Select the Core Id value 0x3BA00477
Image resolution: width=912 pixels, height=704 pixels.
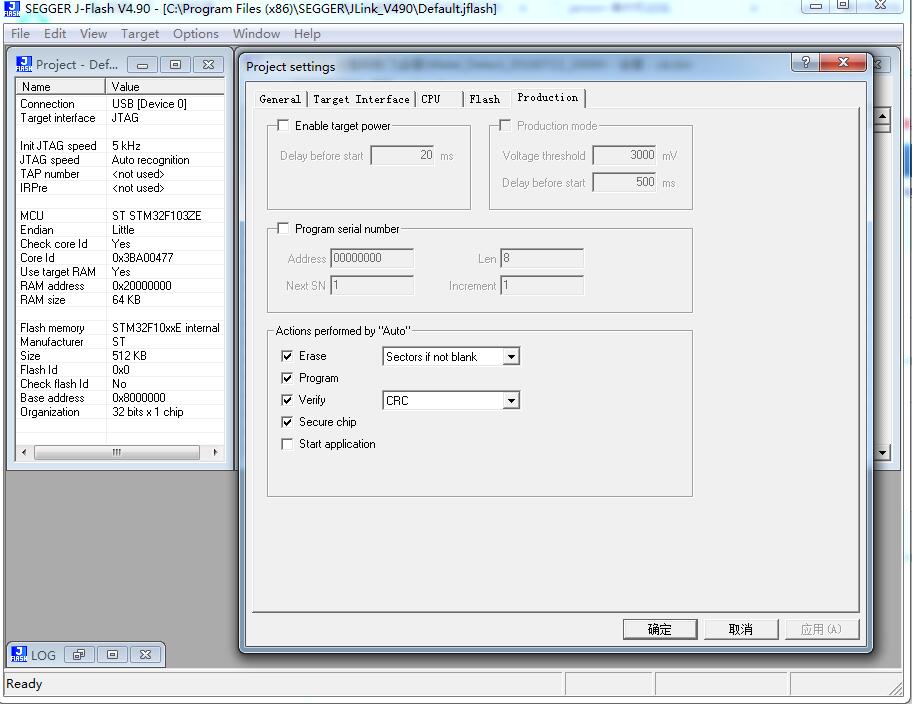pos(142,258)
